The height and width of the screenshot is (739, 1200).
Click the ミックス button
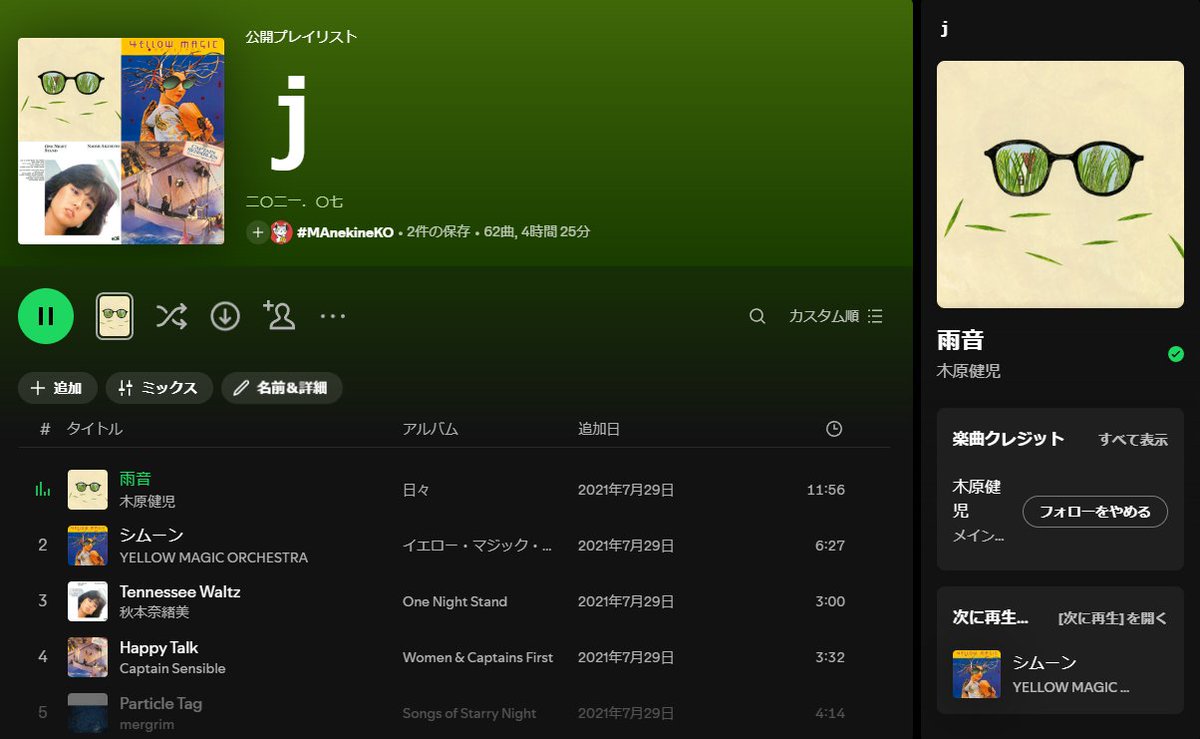pos(159,388)
